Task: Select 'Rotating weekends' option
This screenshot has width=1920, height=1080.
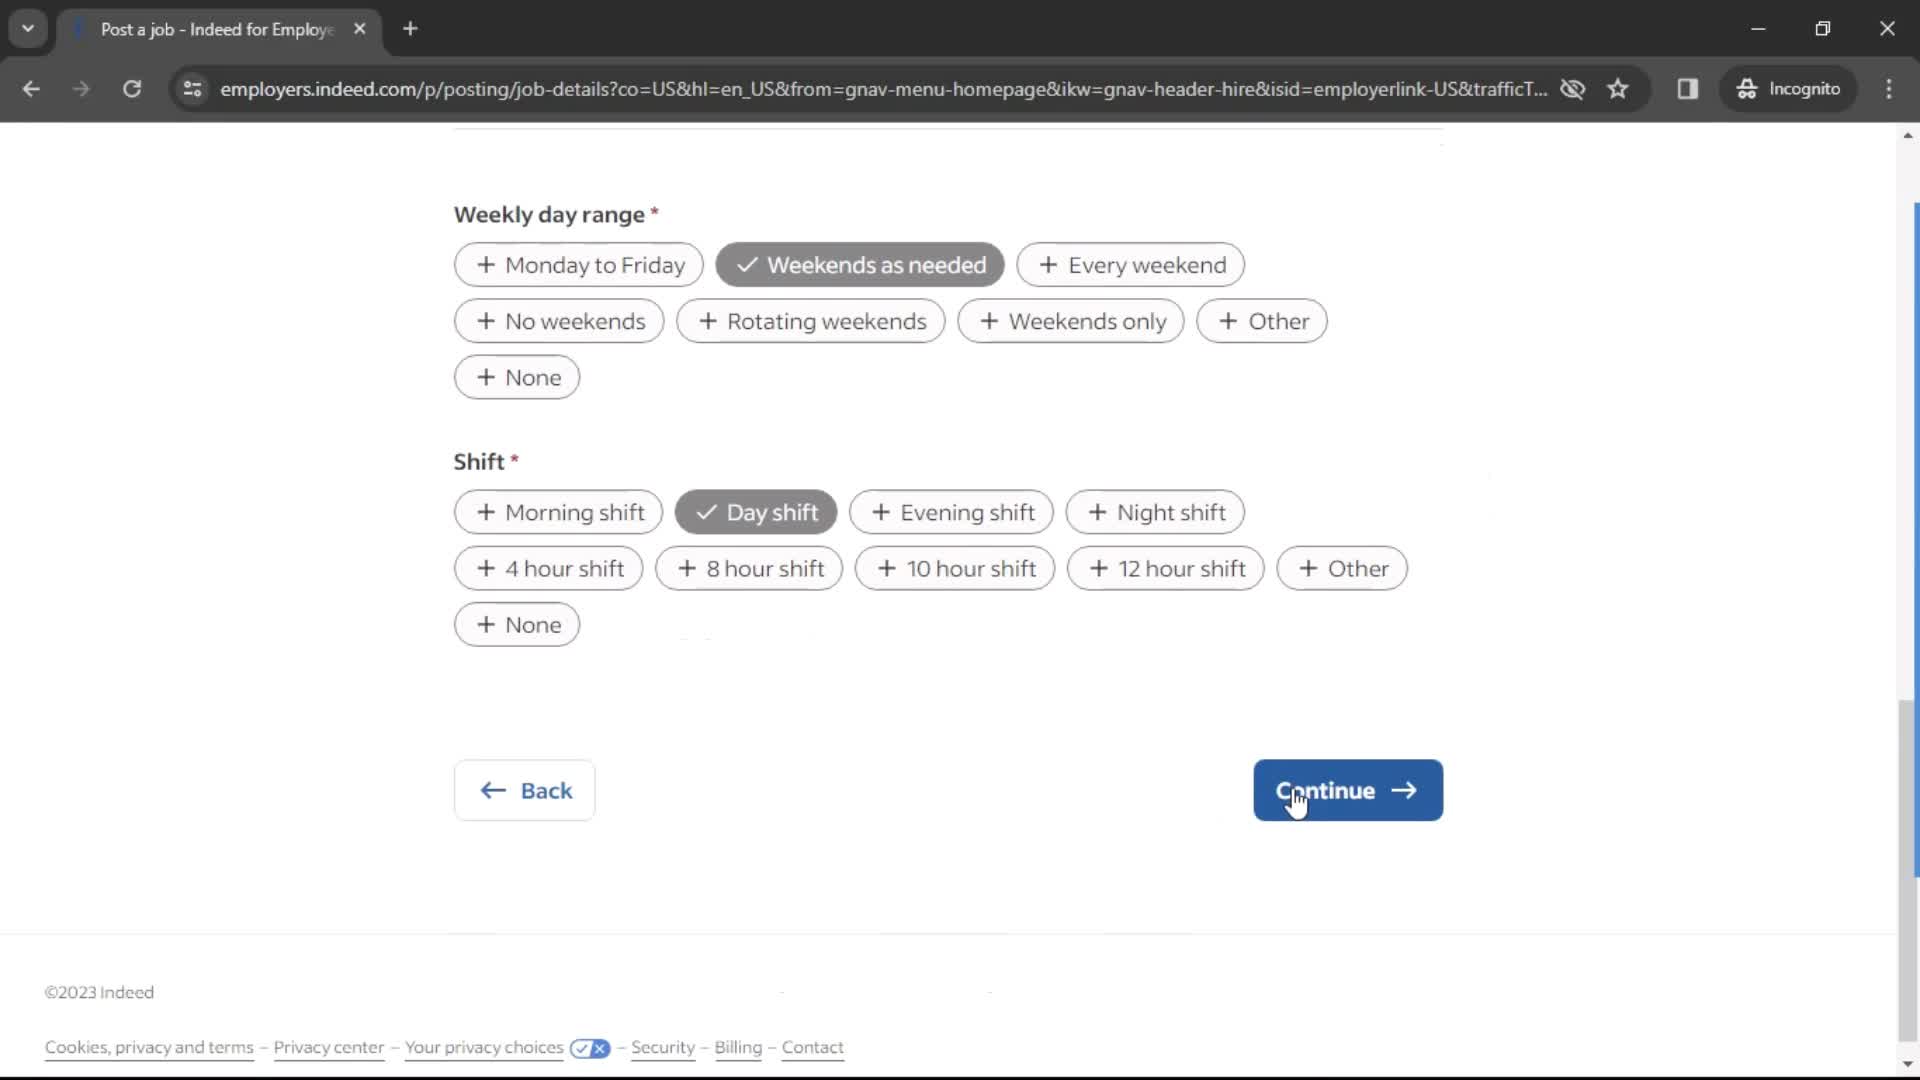Action: (x=811, y=320)
